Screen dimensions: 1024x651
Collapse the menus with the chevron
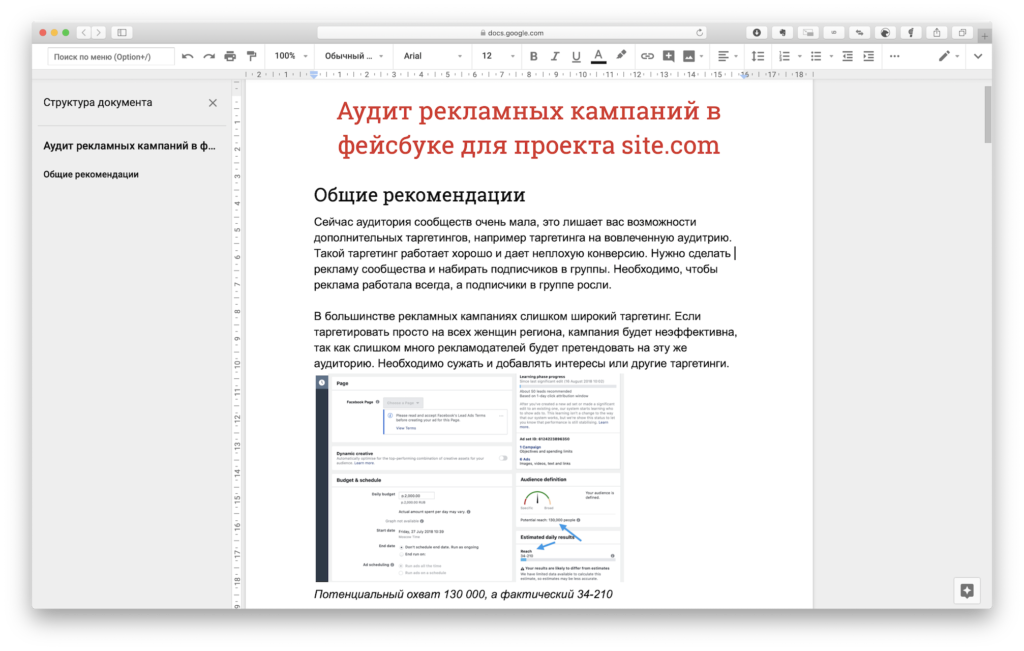point(978,57)
